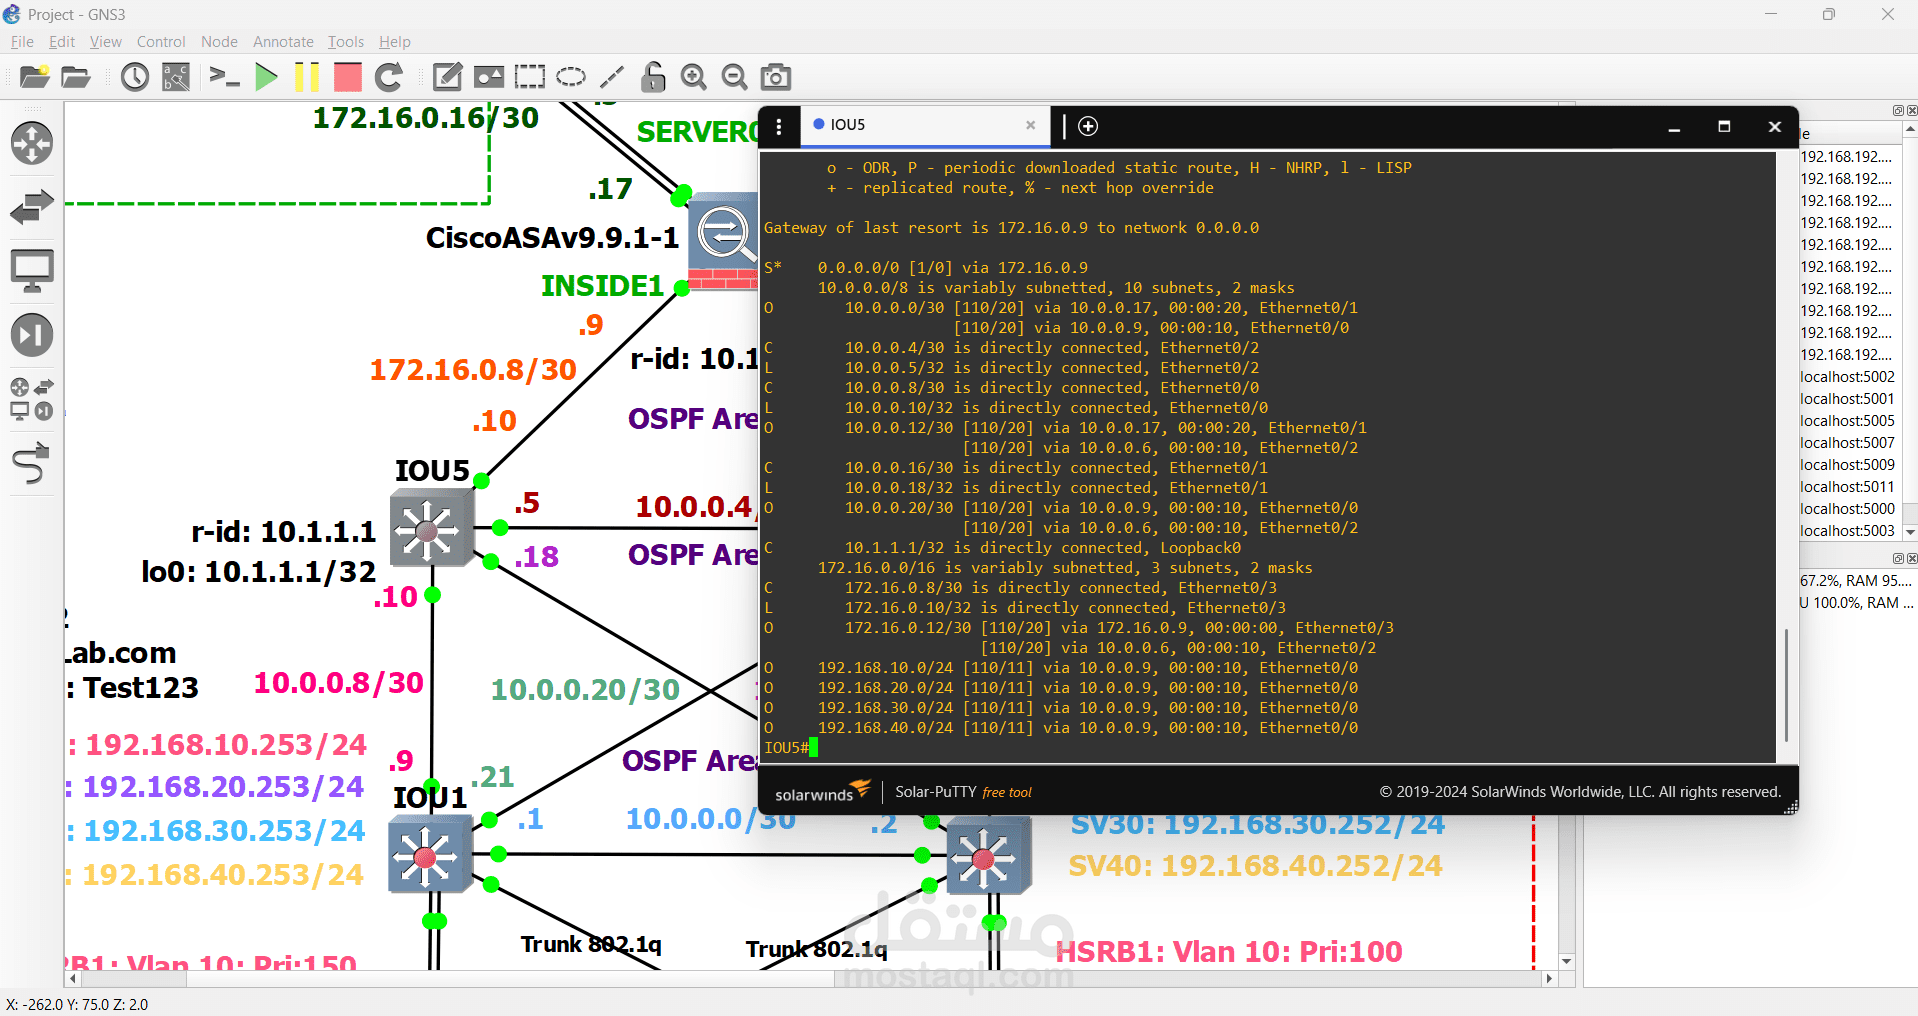This screenshot has height=1016, width=1918.
Task: Select the 'SV40: 192.168.40.252/24' label
Action: (x=1255, y=865)
